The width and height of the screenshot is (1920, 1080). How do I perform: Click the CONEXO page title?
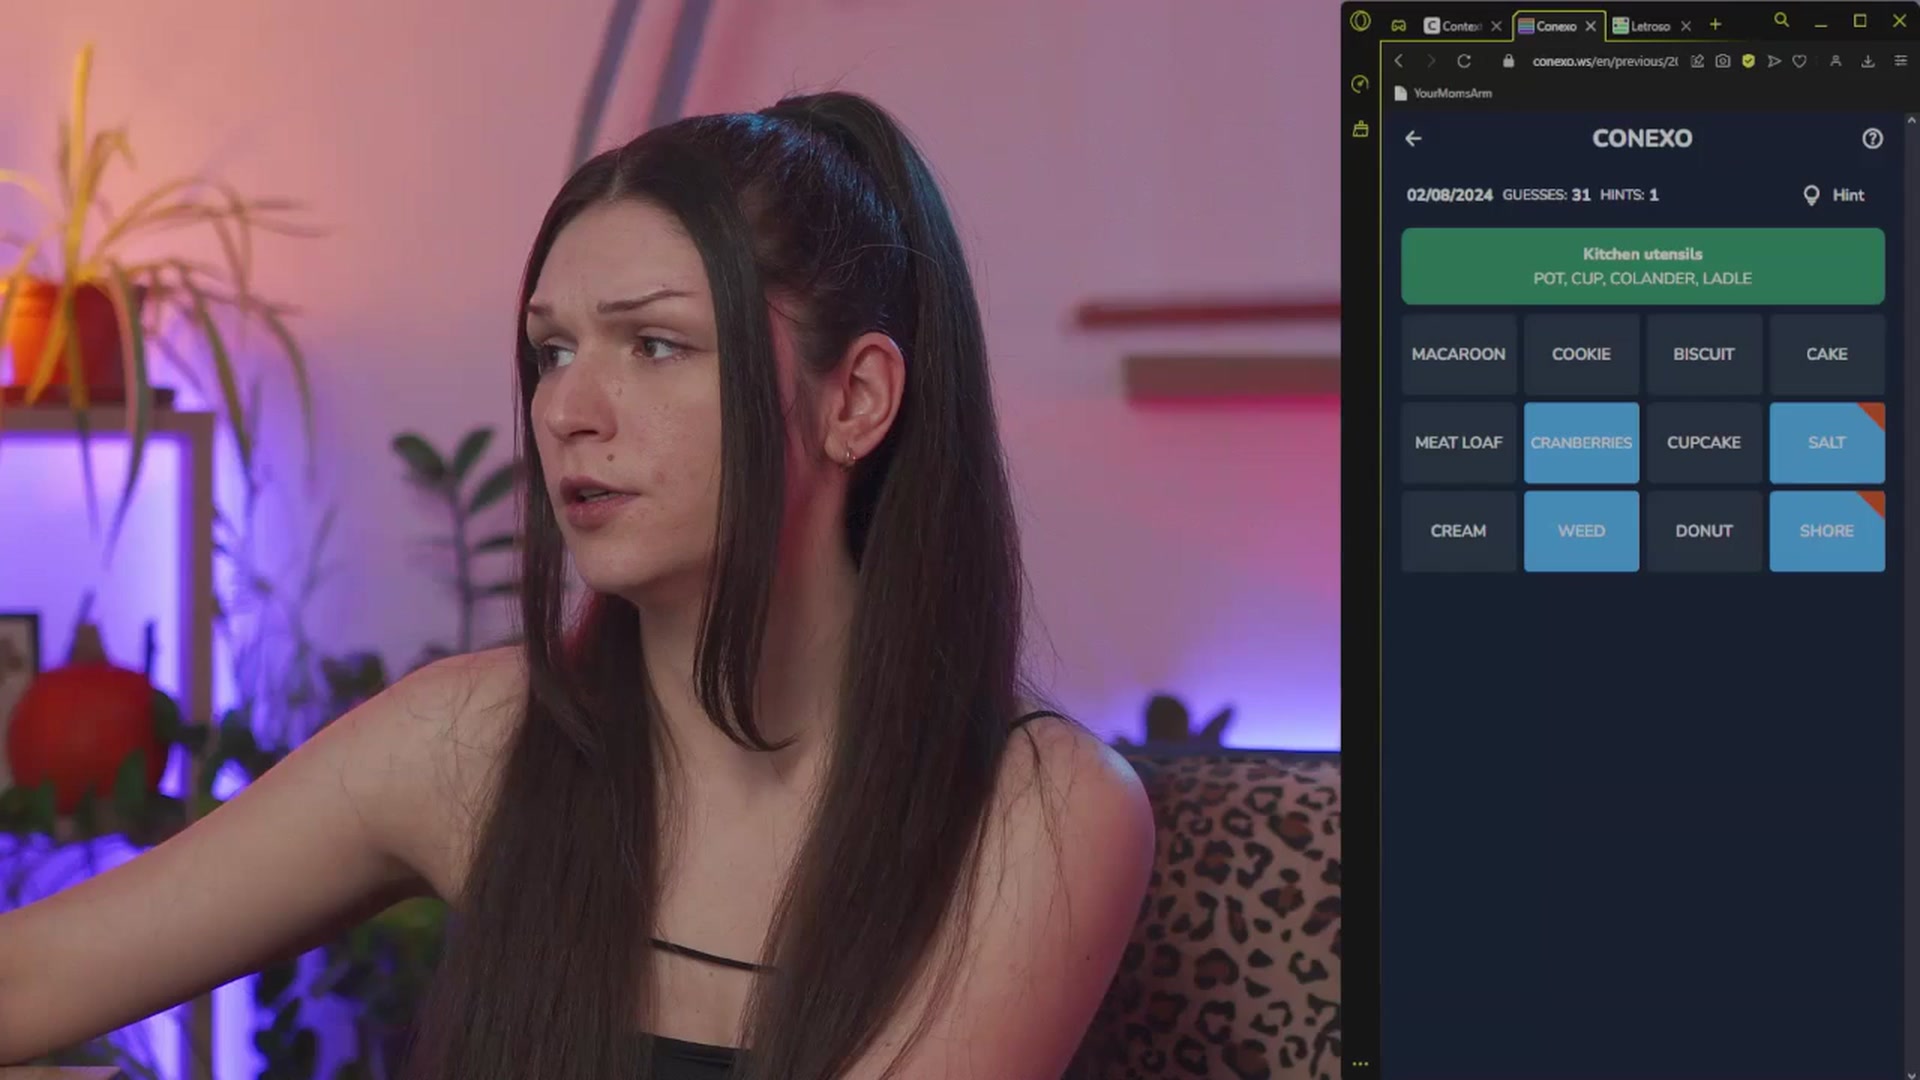click(x=1642, y=139)
